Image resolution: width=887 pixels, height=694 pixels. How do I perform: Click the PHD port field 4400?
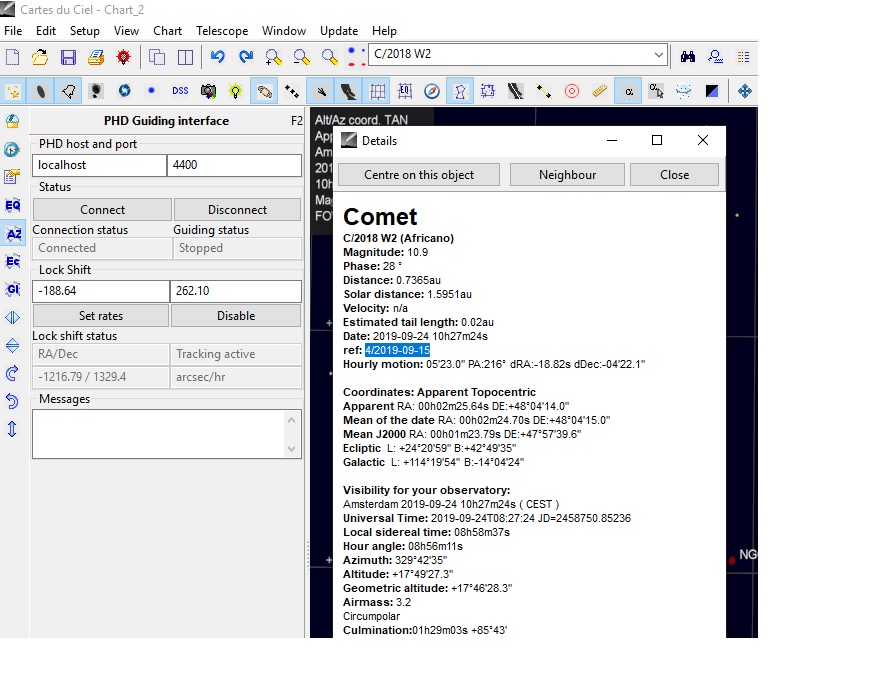(x=234, y=165)
